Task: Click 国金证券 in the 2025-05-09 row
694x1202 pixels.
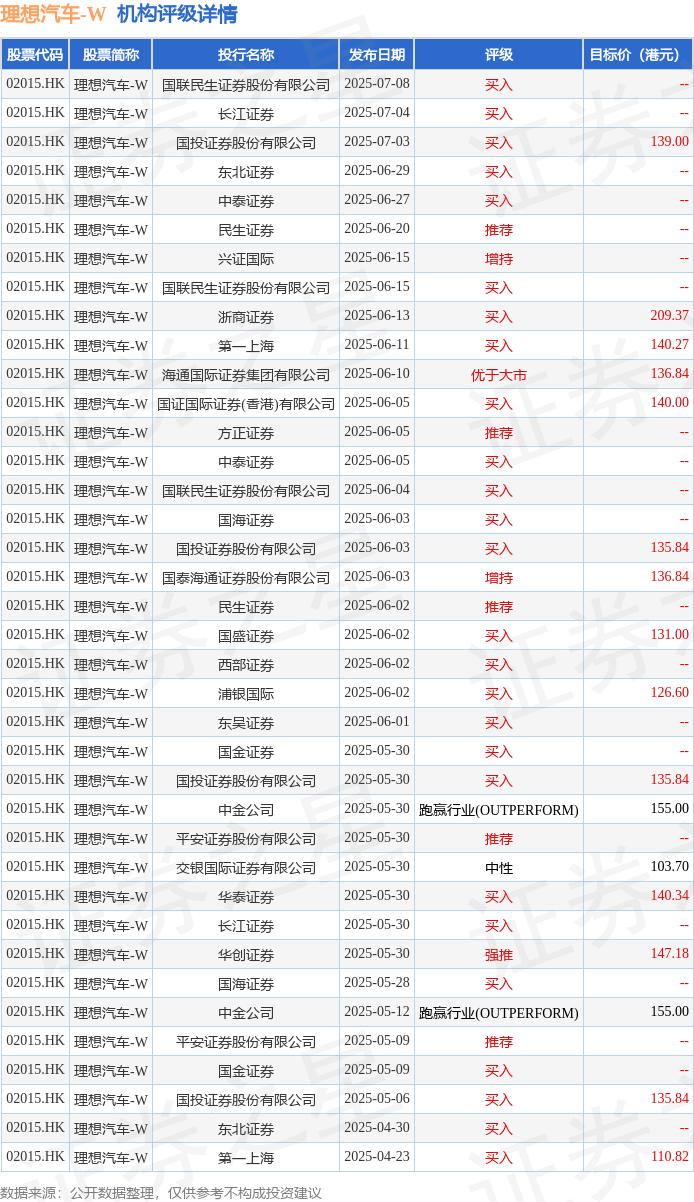Action: point(246,1071)
